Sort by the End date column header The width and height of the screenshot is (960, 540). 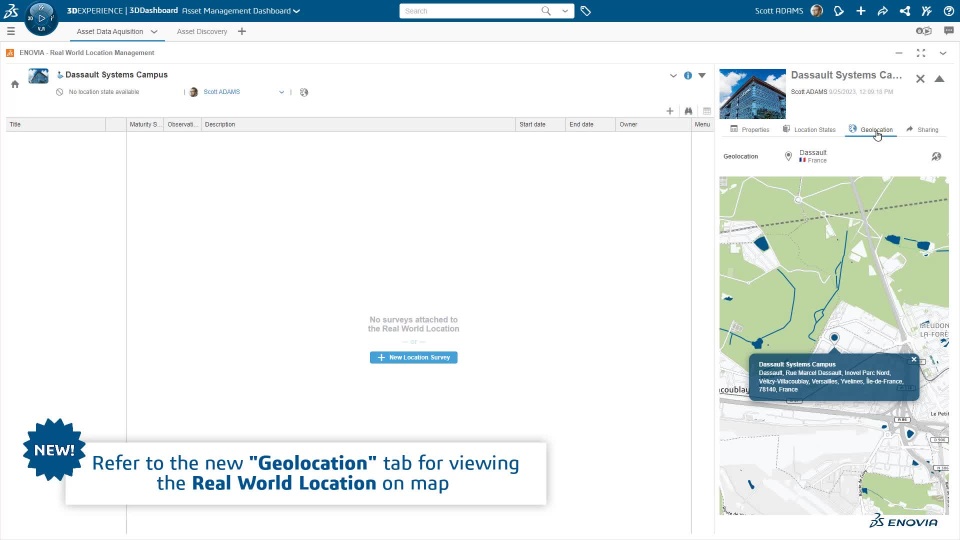coord(590,124)
